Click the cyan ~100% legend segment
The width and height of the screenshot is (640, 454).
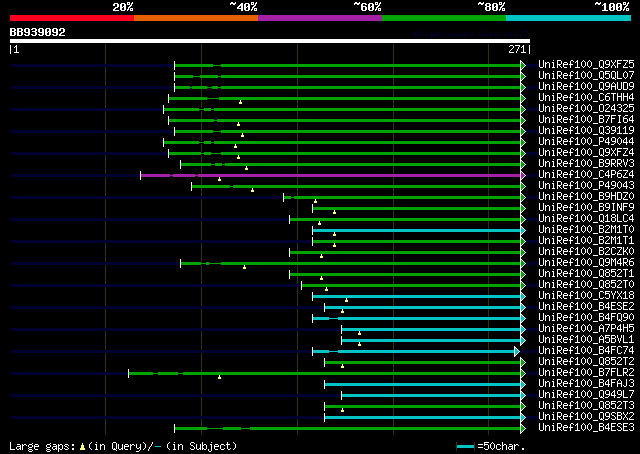click(569, 18)
